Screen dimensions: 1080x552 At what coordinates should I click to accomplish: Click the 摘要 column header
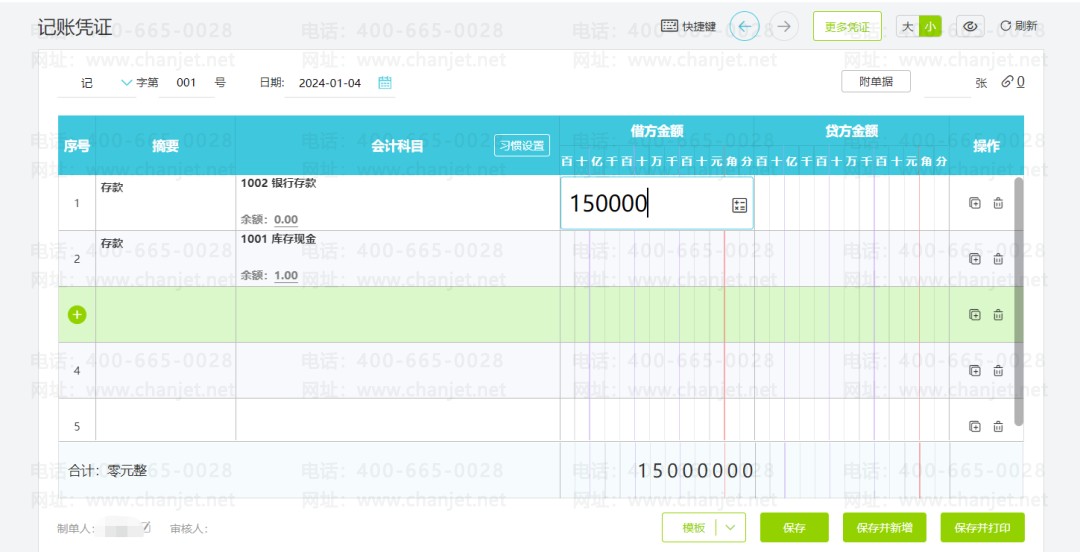click(165, 145)
